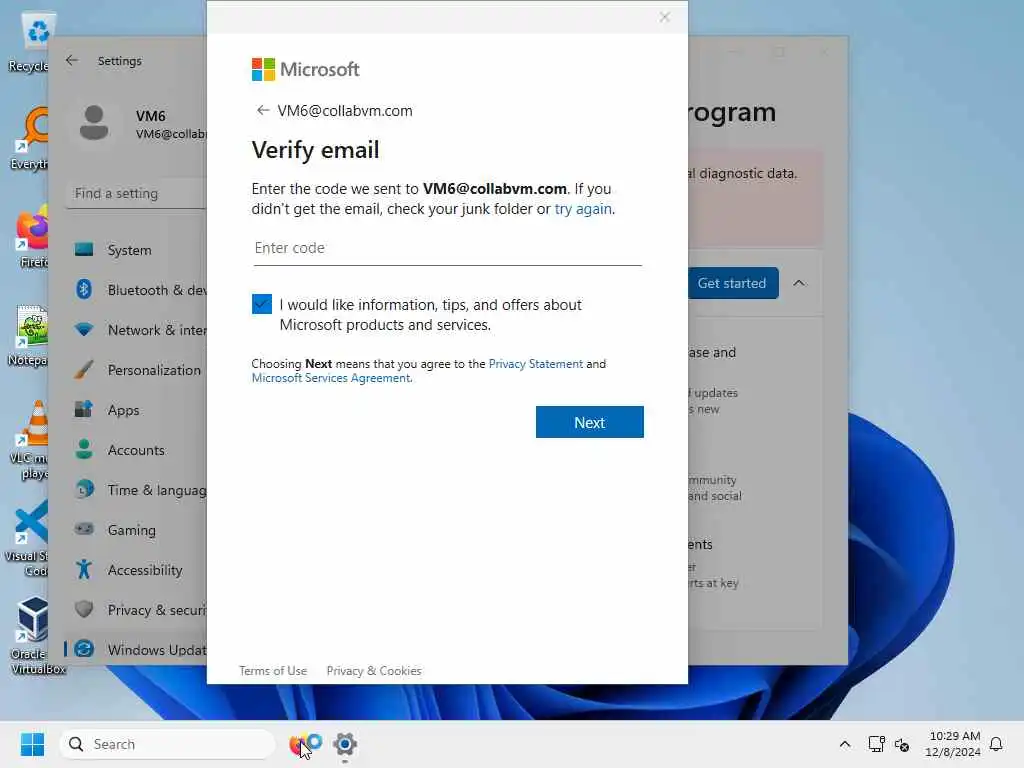Click the Accessibility figure icon in sidebar
1024x768 pixels.
[x=84, y=569]
